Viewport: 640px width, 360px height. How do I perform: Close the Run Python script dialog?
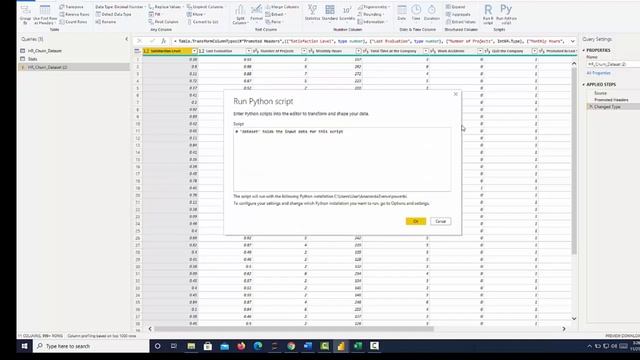point(456,94)
